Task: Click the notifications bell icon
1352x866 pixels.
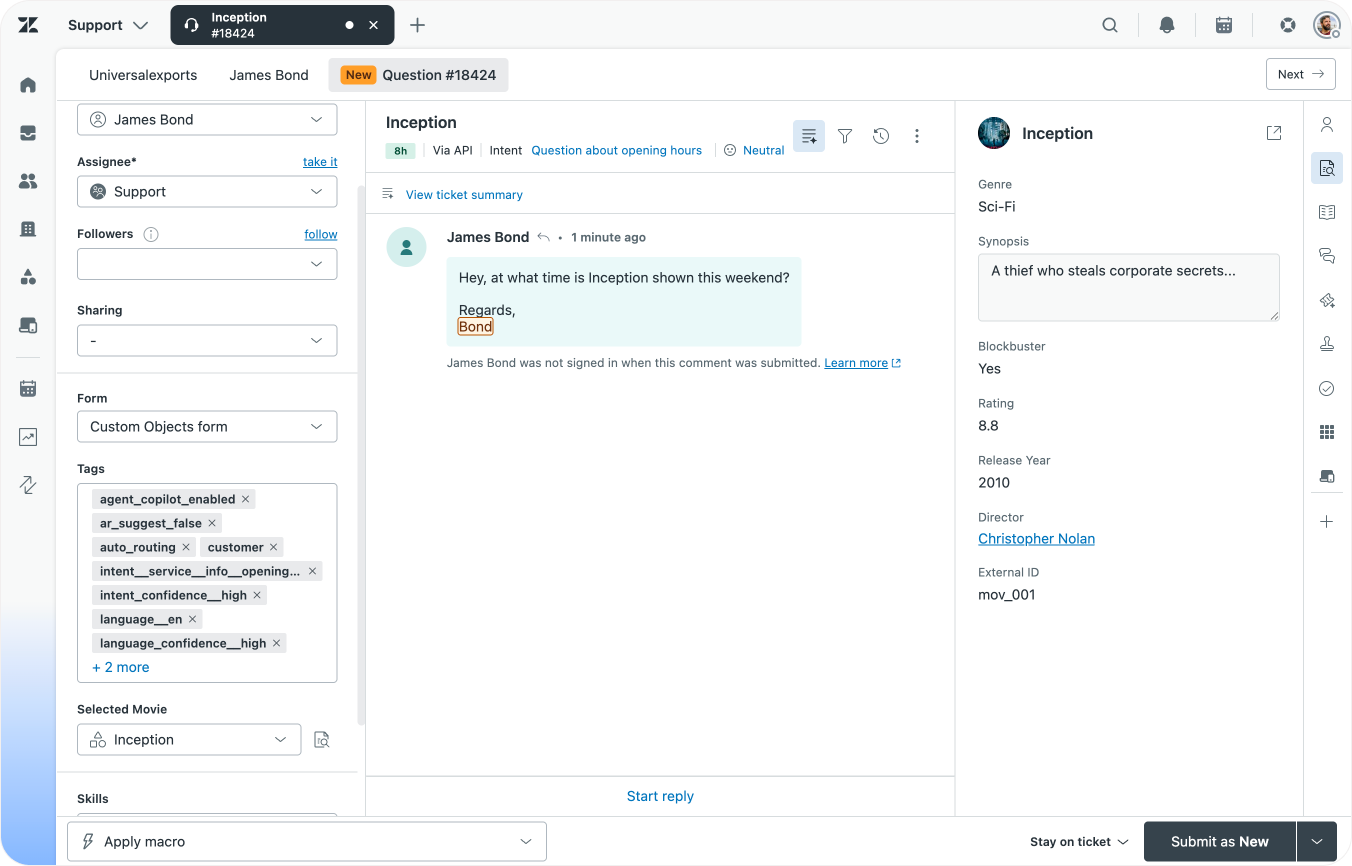Action: [1166, 25]
